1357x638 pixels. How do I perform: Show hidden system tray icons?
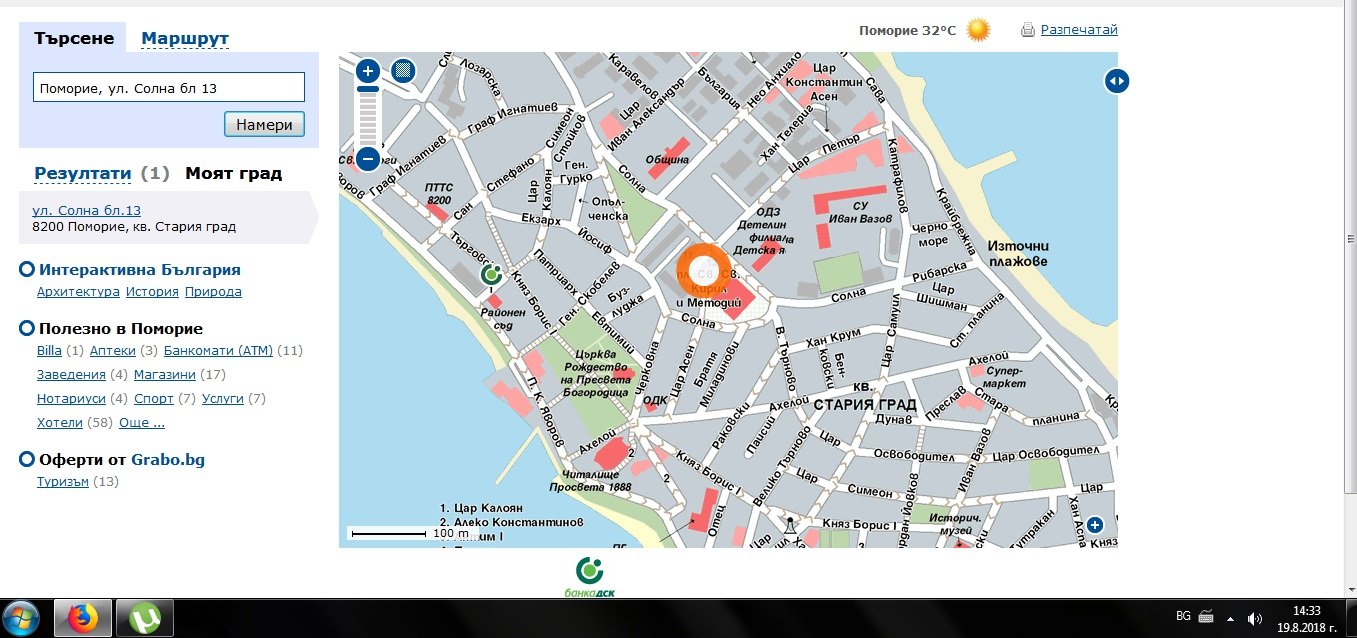1231,617
